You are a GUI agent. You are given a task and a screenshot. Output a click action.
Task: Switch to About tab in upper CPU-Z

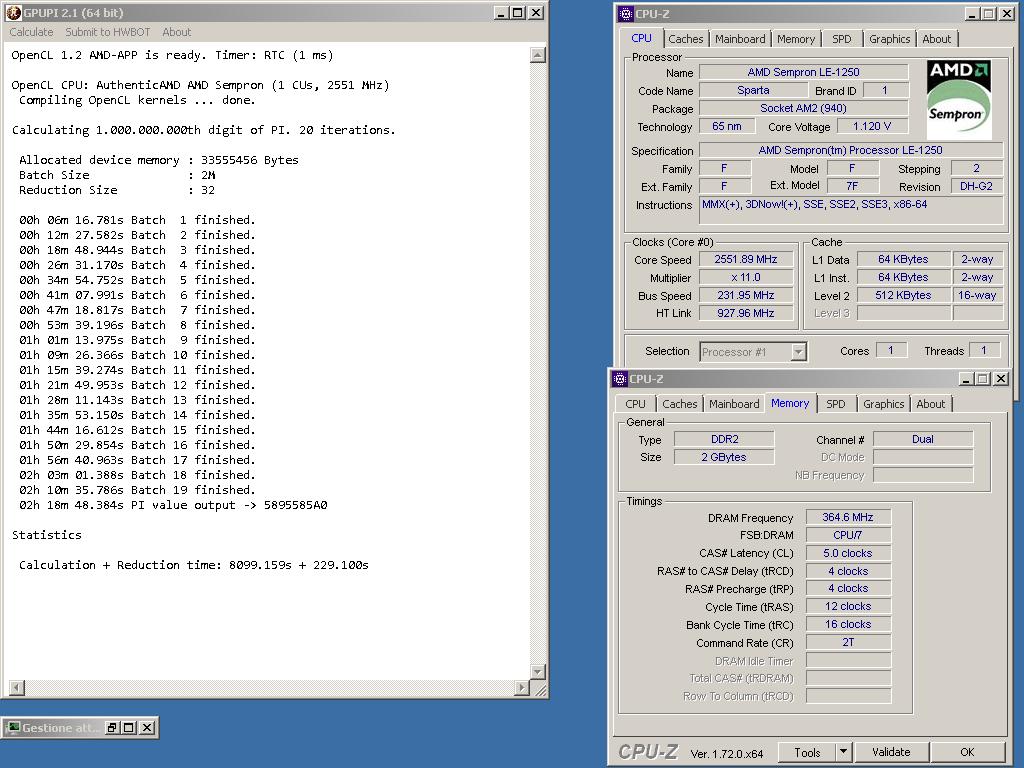(x=936, y=39)
